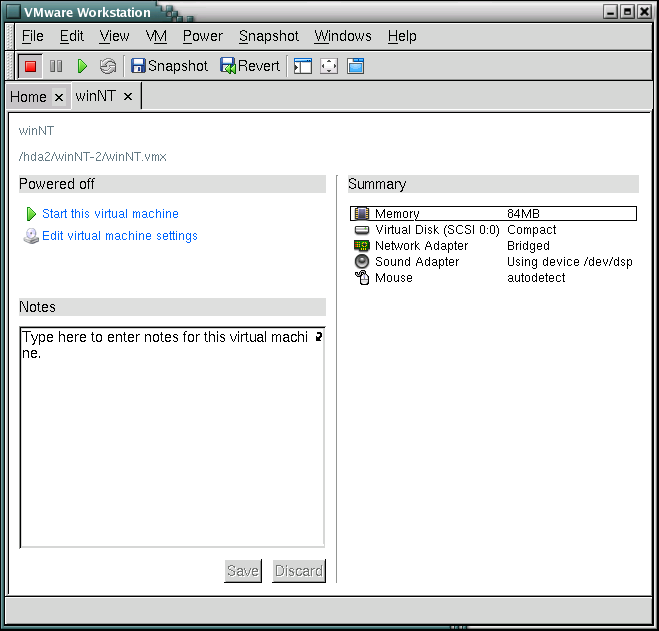
Task: Open the VM menu
Action: pyautogui.click(x=156, y=36)
